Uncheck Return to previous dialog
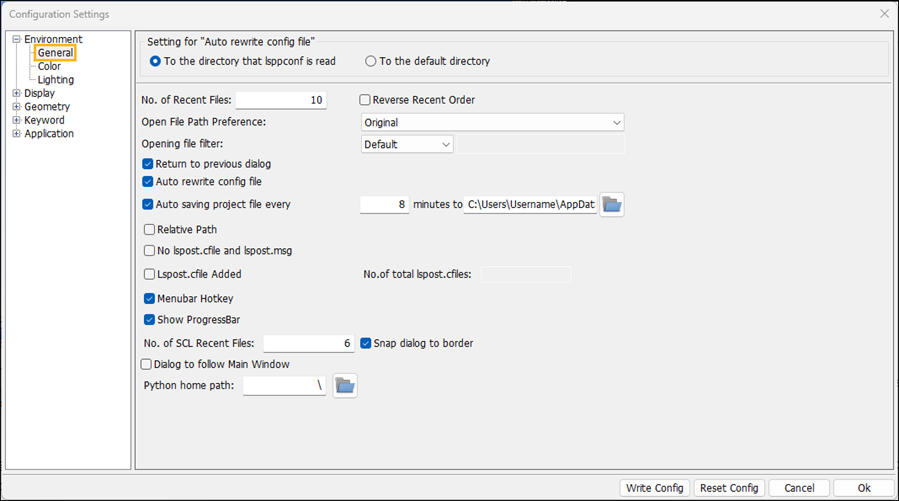 (x=148, y=163)
